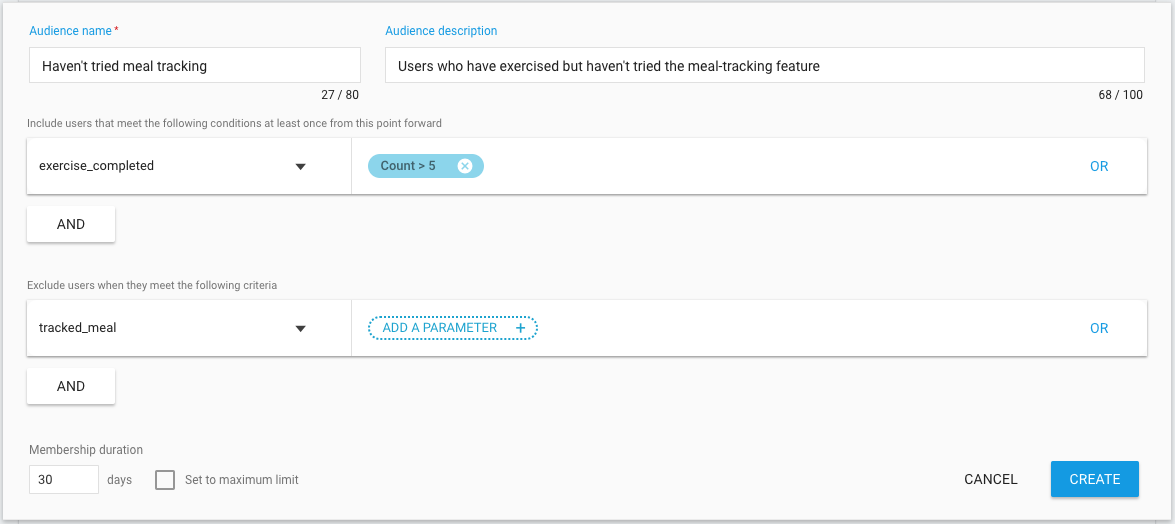Click OR in the exercise_completed row
Image resolution: width=1175 pixels, height=524 pixels.
coord(1099,167)
